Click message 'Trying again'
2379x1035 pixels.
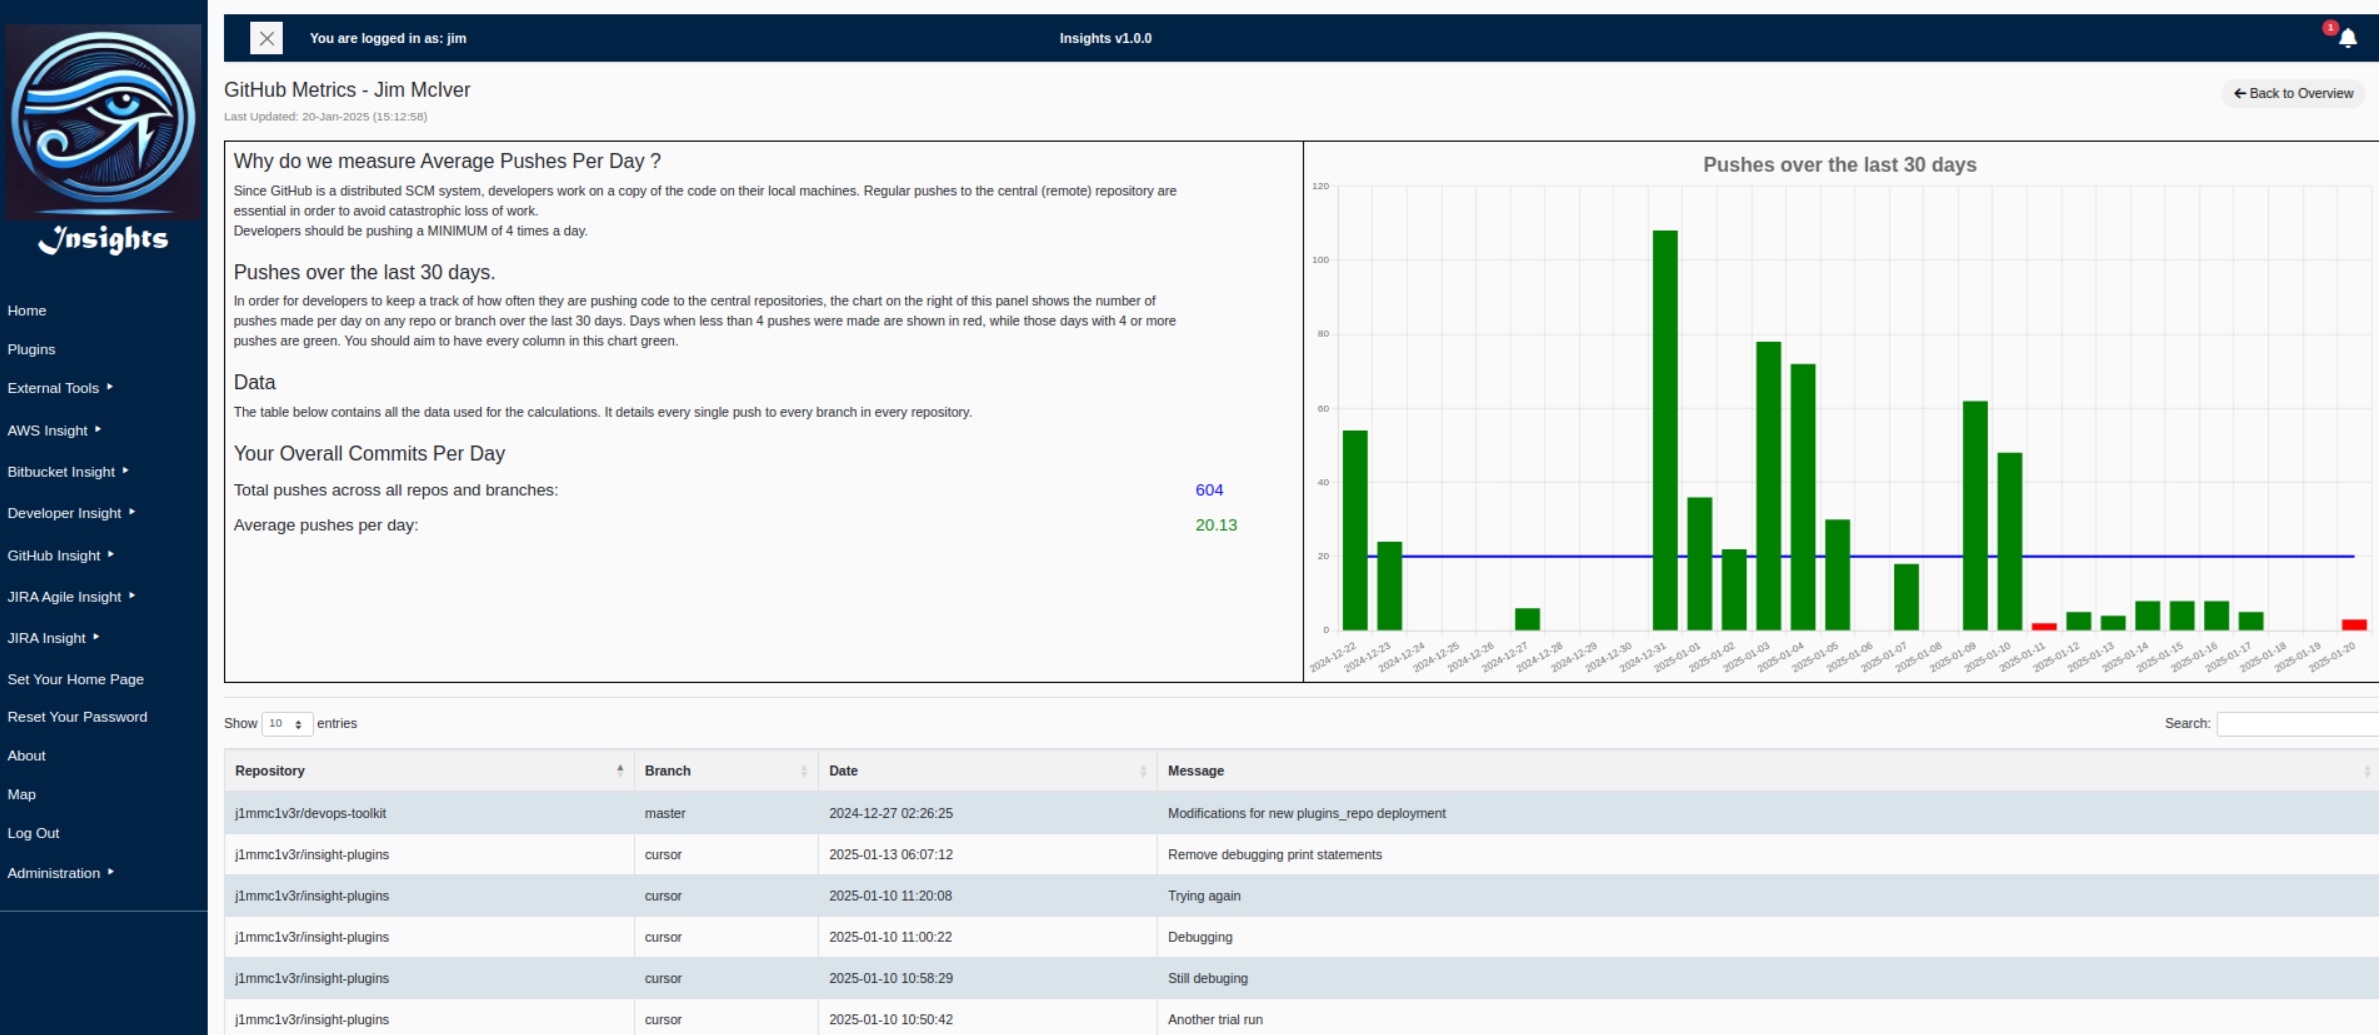pyautogui.click(x=1204, y=896)
